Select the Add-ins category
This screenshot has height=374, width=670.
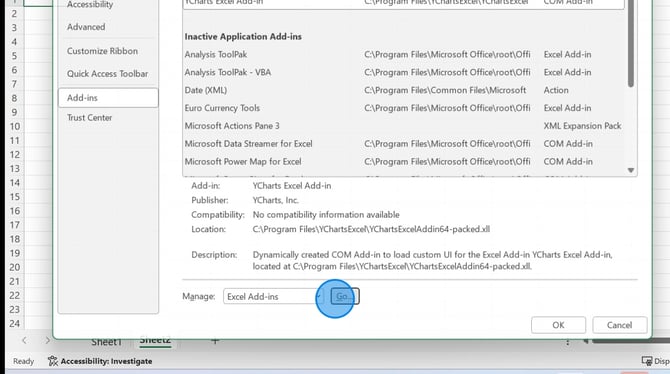tap(108, 97)
